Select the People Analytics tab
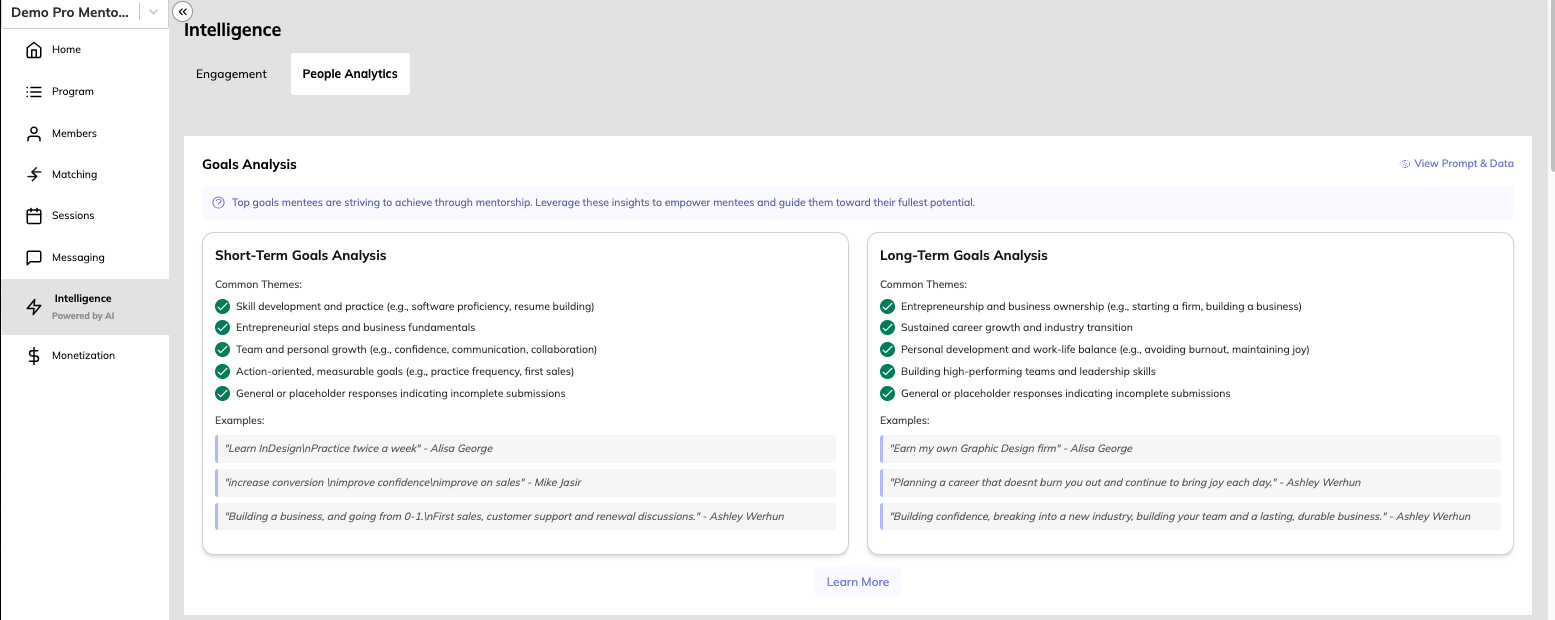1555x620 pixels. (350, 74)
